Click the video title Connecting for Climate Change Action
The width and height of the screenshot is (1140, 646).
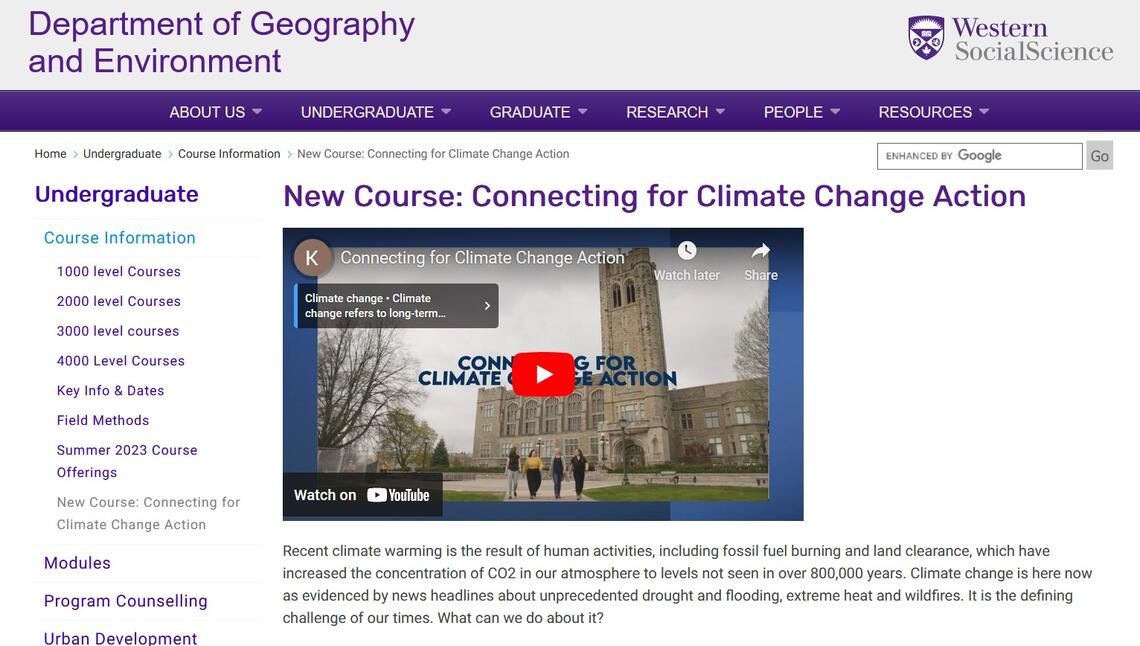(x=482, y=258)
